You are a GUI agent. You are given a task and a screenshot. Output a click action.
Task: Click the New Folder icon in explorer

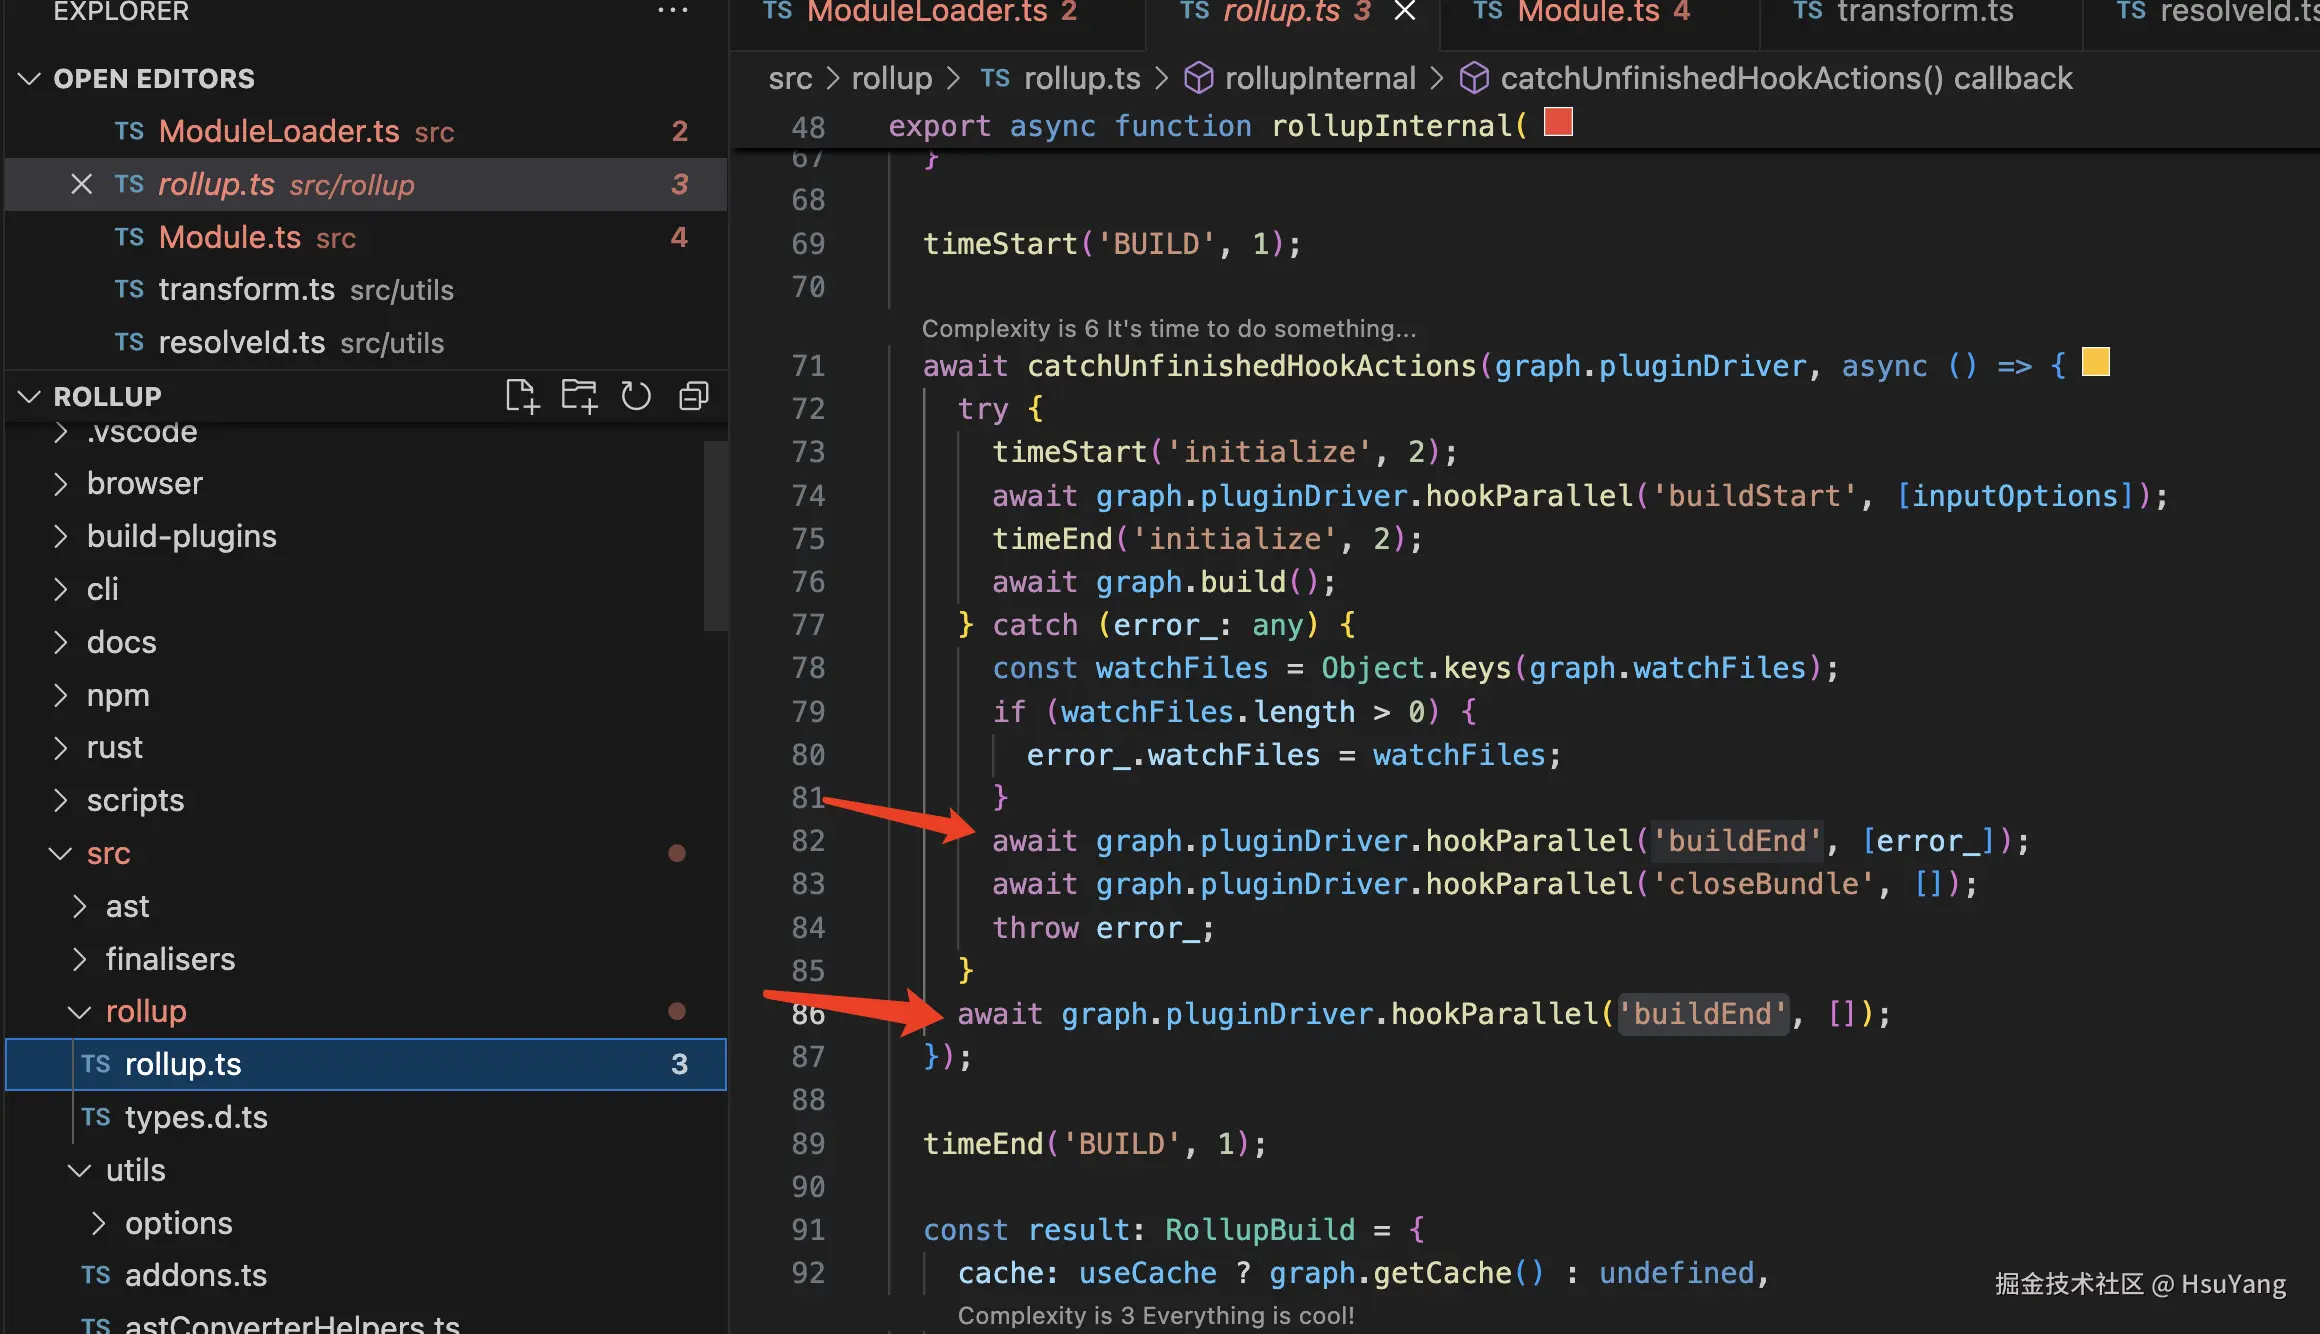pos(579,396)
